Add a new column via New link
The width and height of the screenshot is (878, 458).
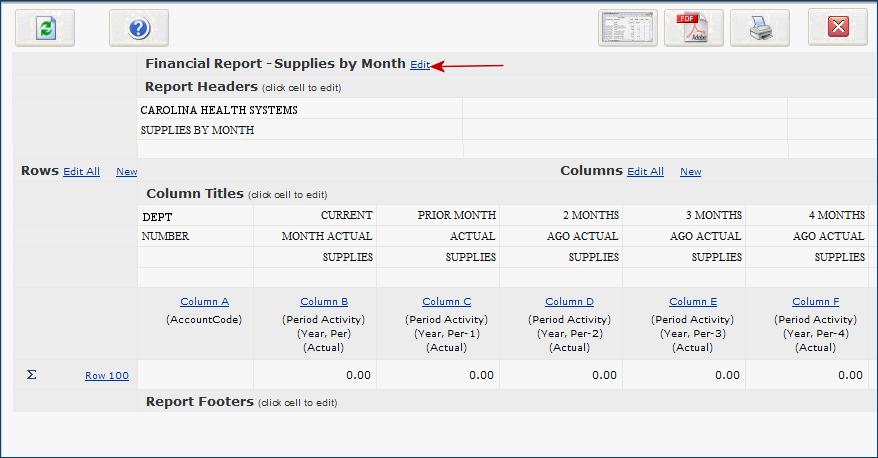pyautogui.click(x=690, y=172)
